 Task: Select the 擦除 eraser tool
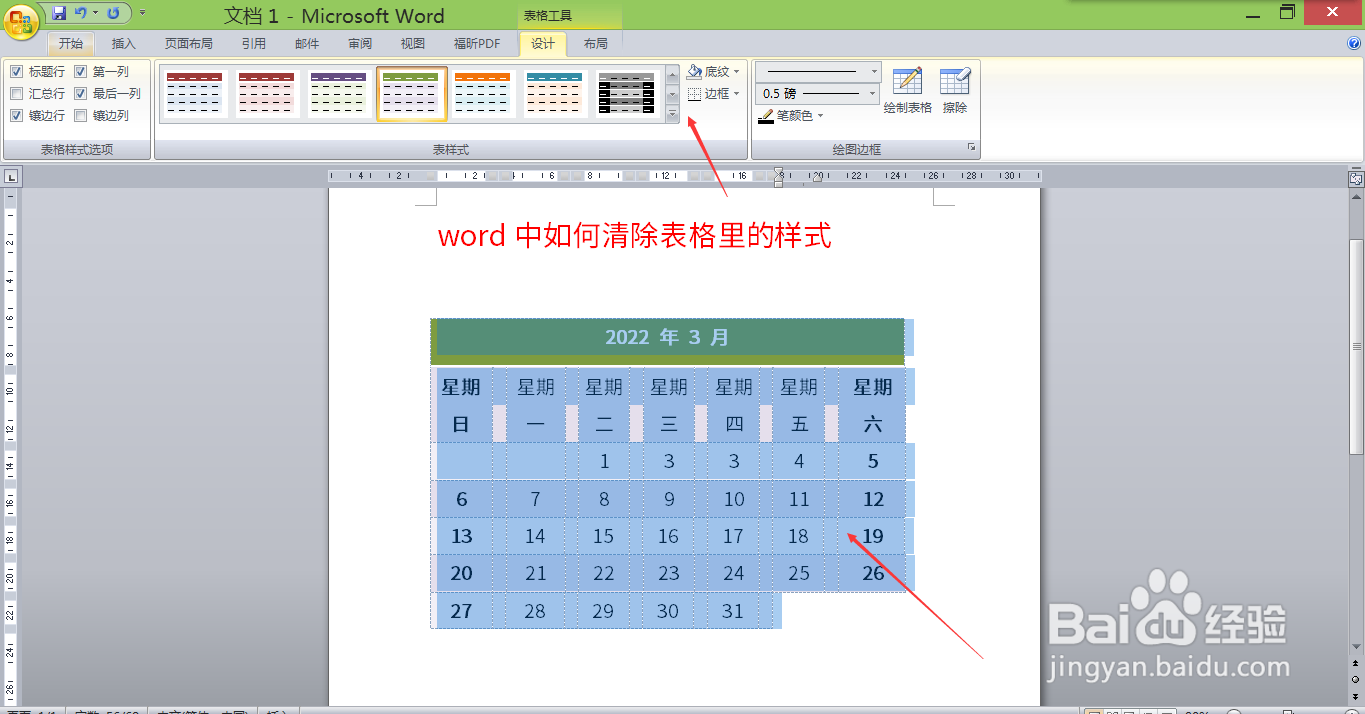[955, 90]
